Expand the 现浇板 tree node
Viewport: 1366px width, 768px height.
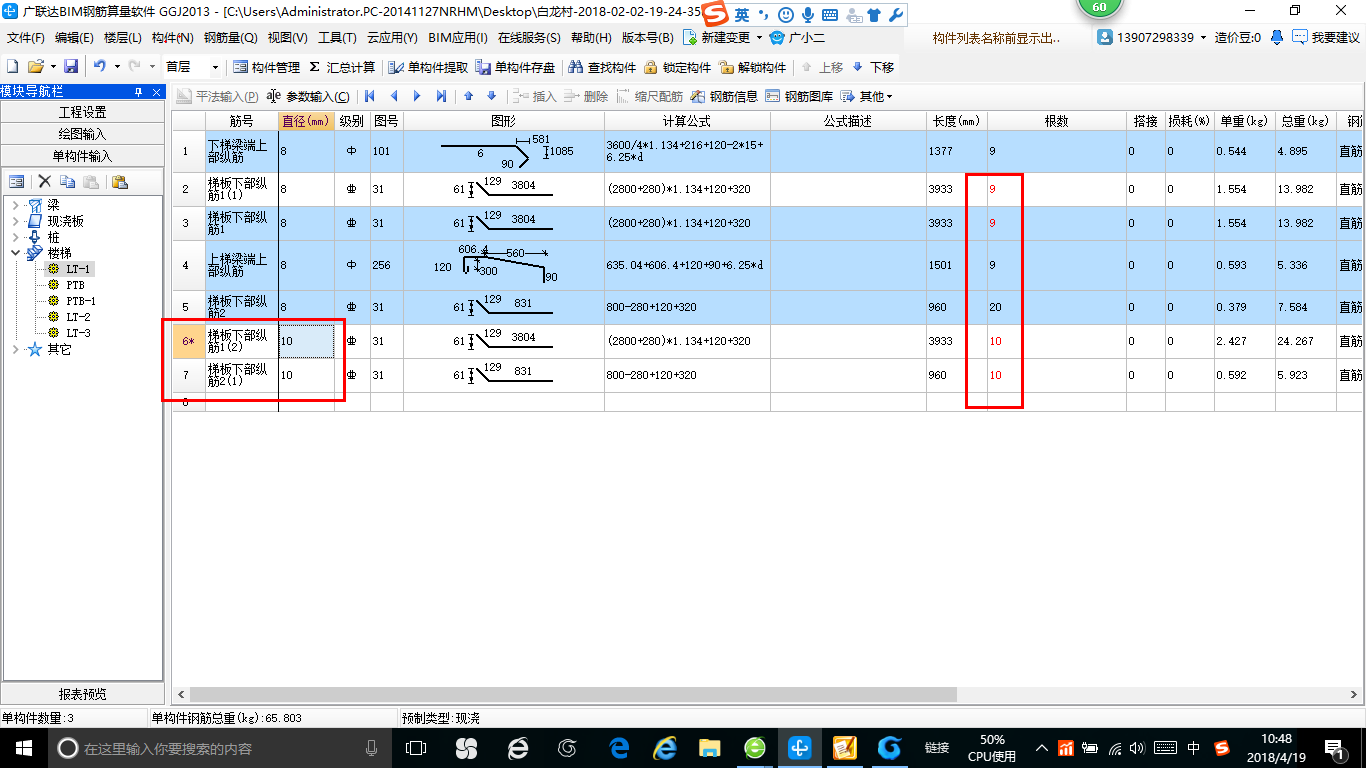point(16,221)
